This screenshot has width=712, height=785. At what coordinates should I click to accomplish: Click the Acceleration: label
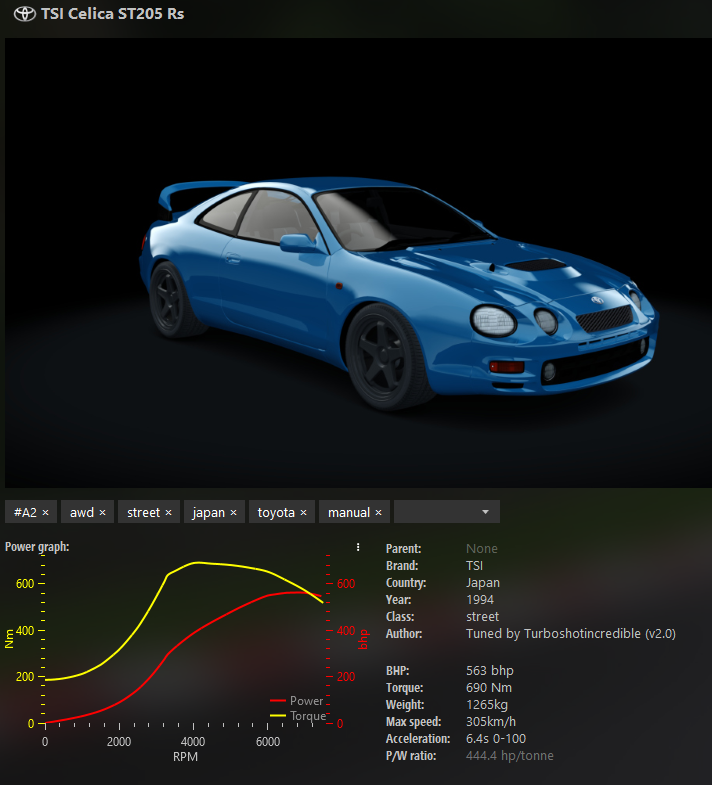(418, 739)
